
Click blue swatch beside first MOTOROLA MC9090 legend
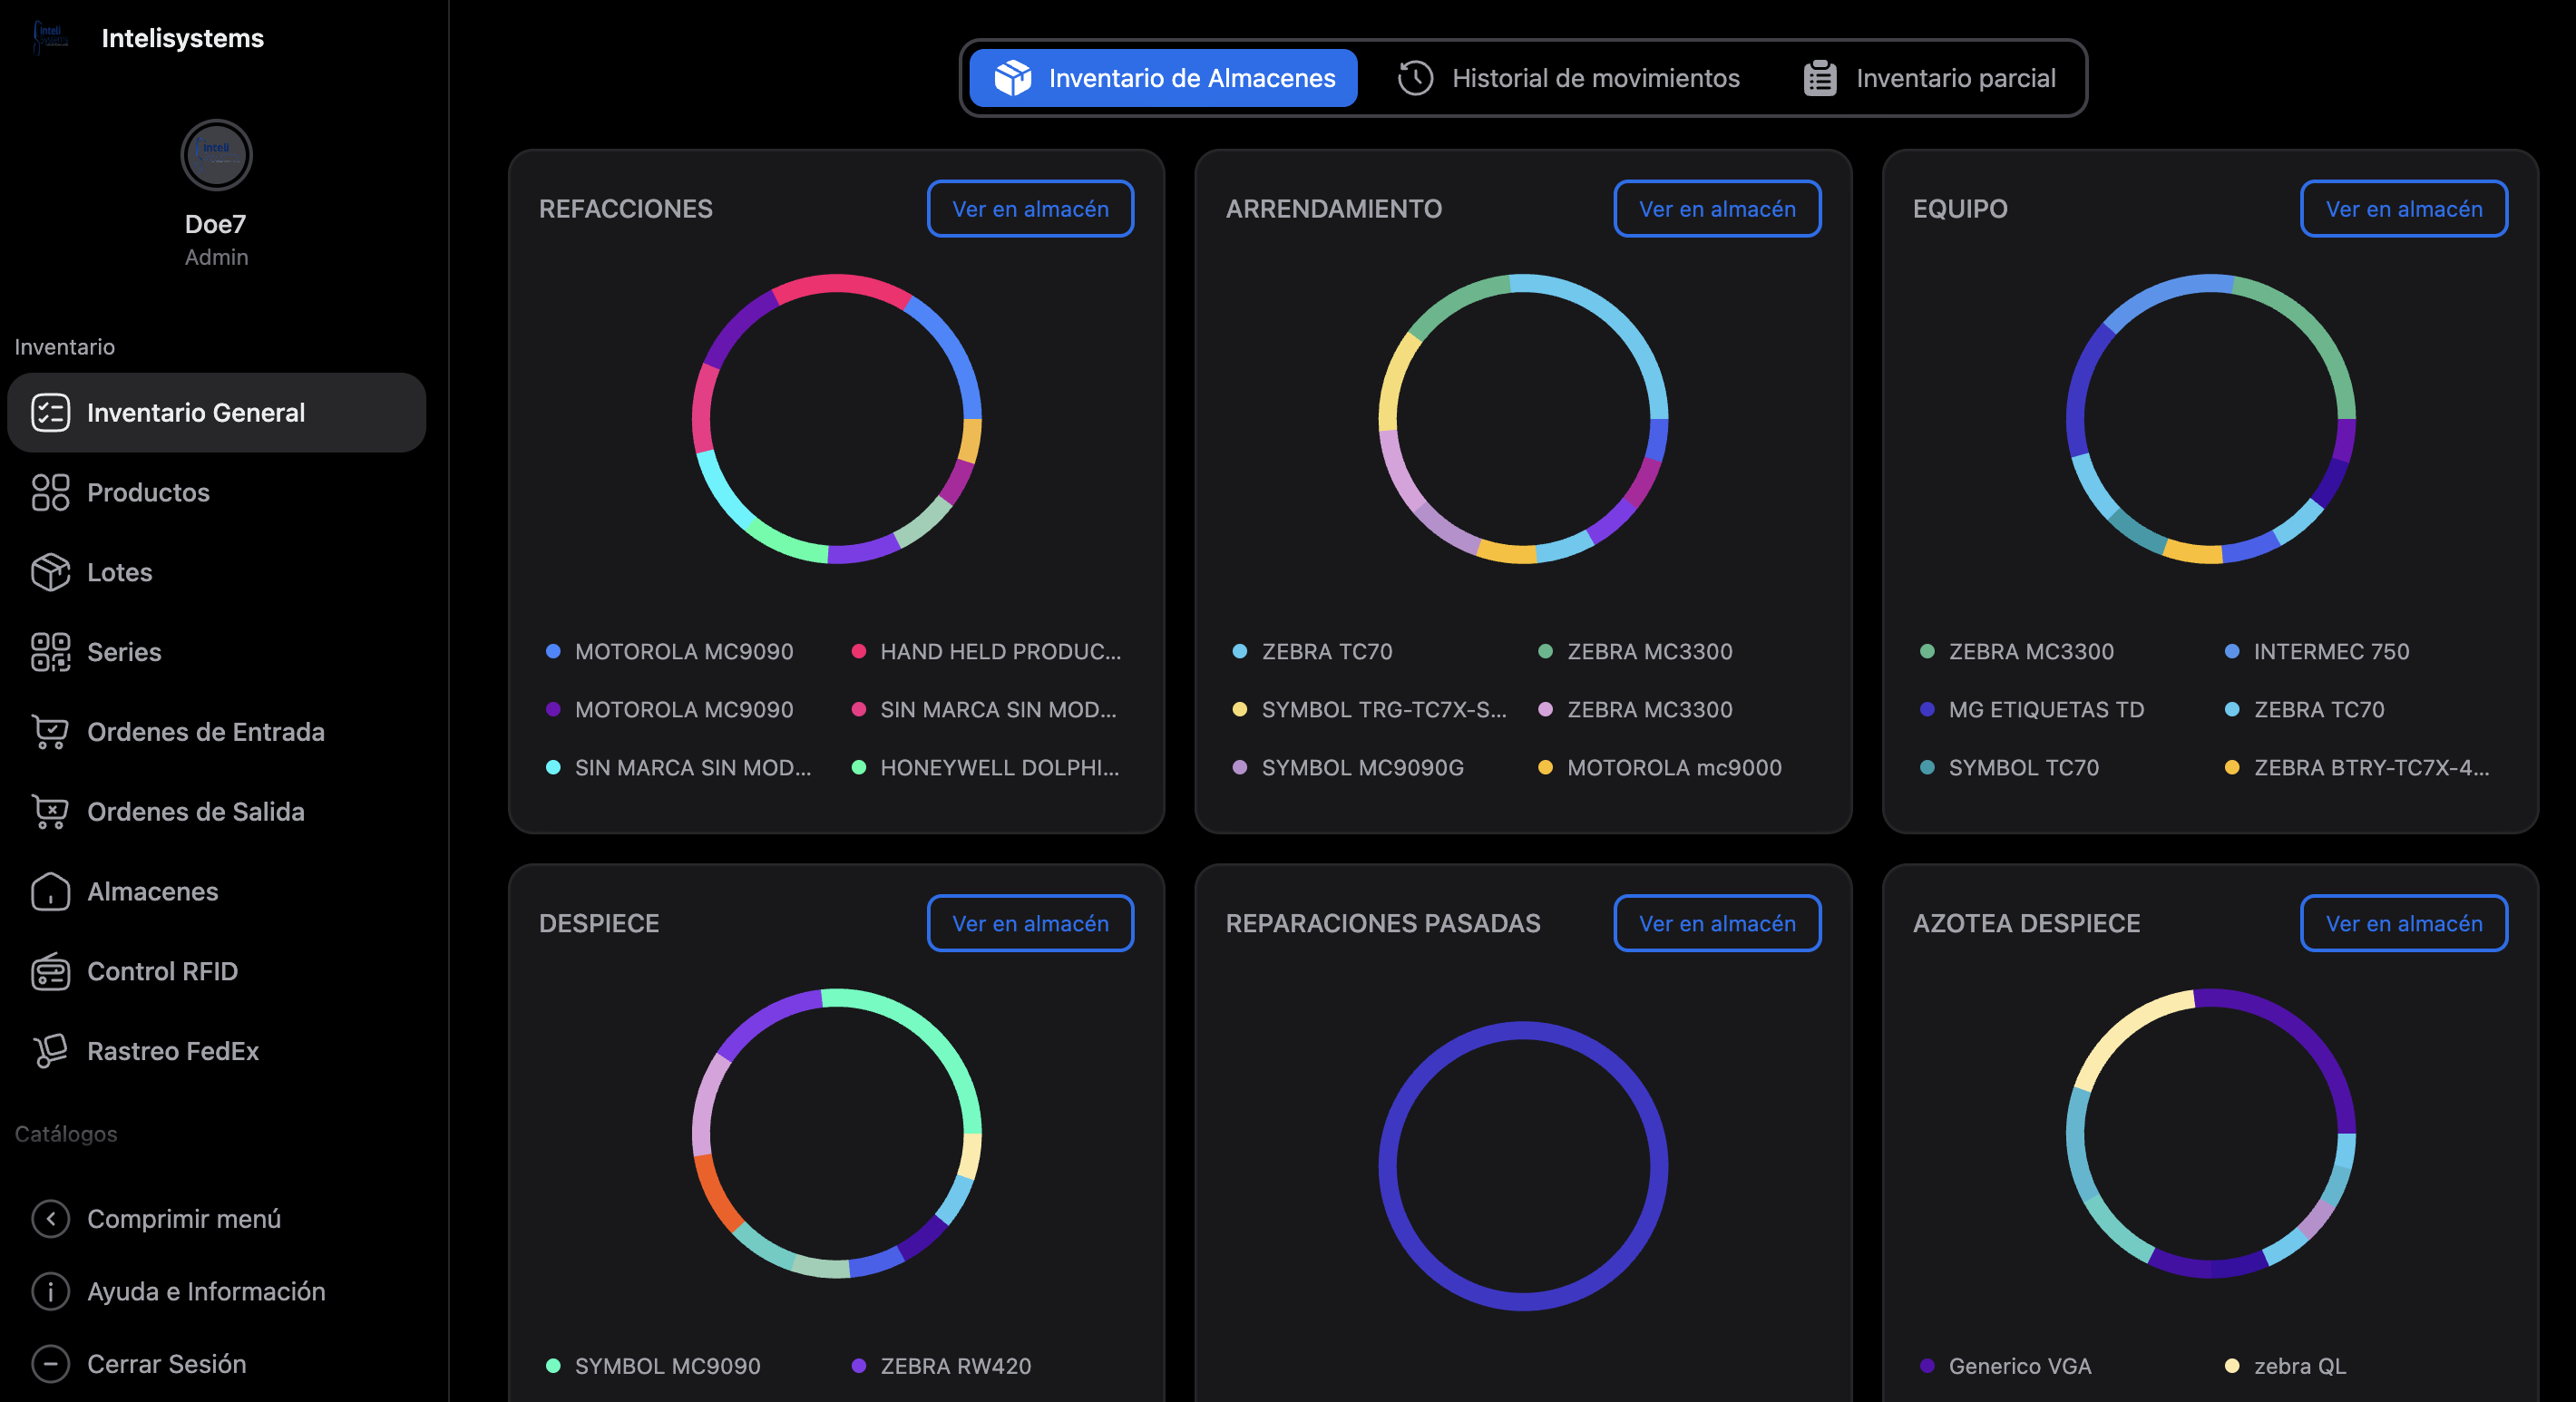[x=553, y=651]
